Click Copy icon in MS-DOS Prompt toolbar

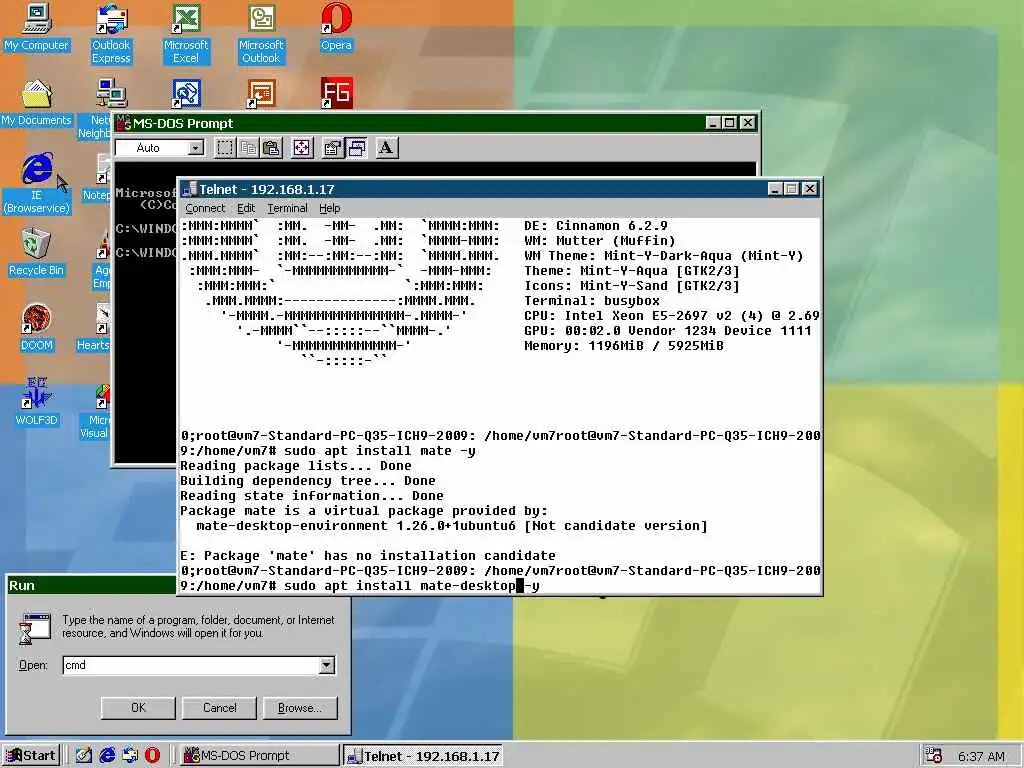tap(248, 148)
